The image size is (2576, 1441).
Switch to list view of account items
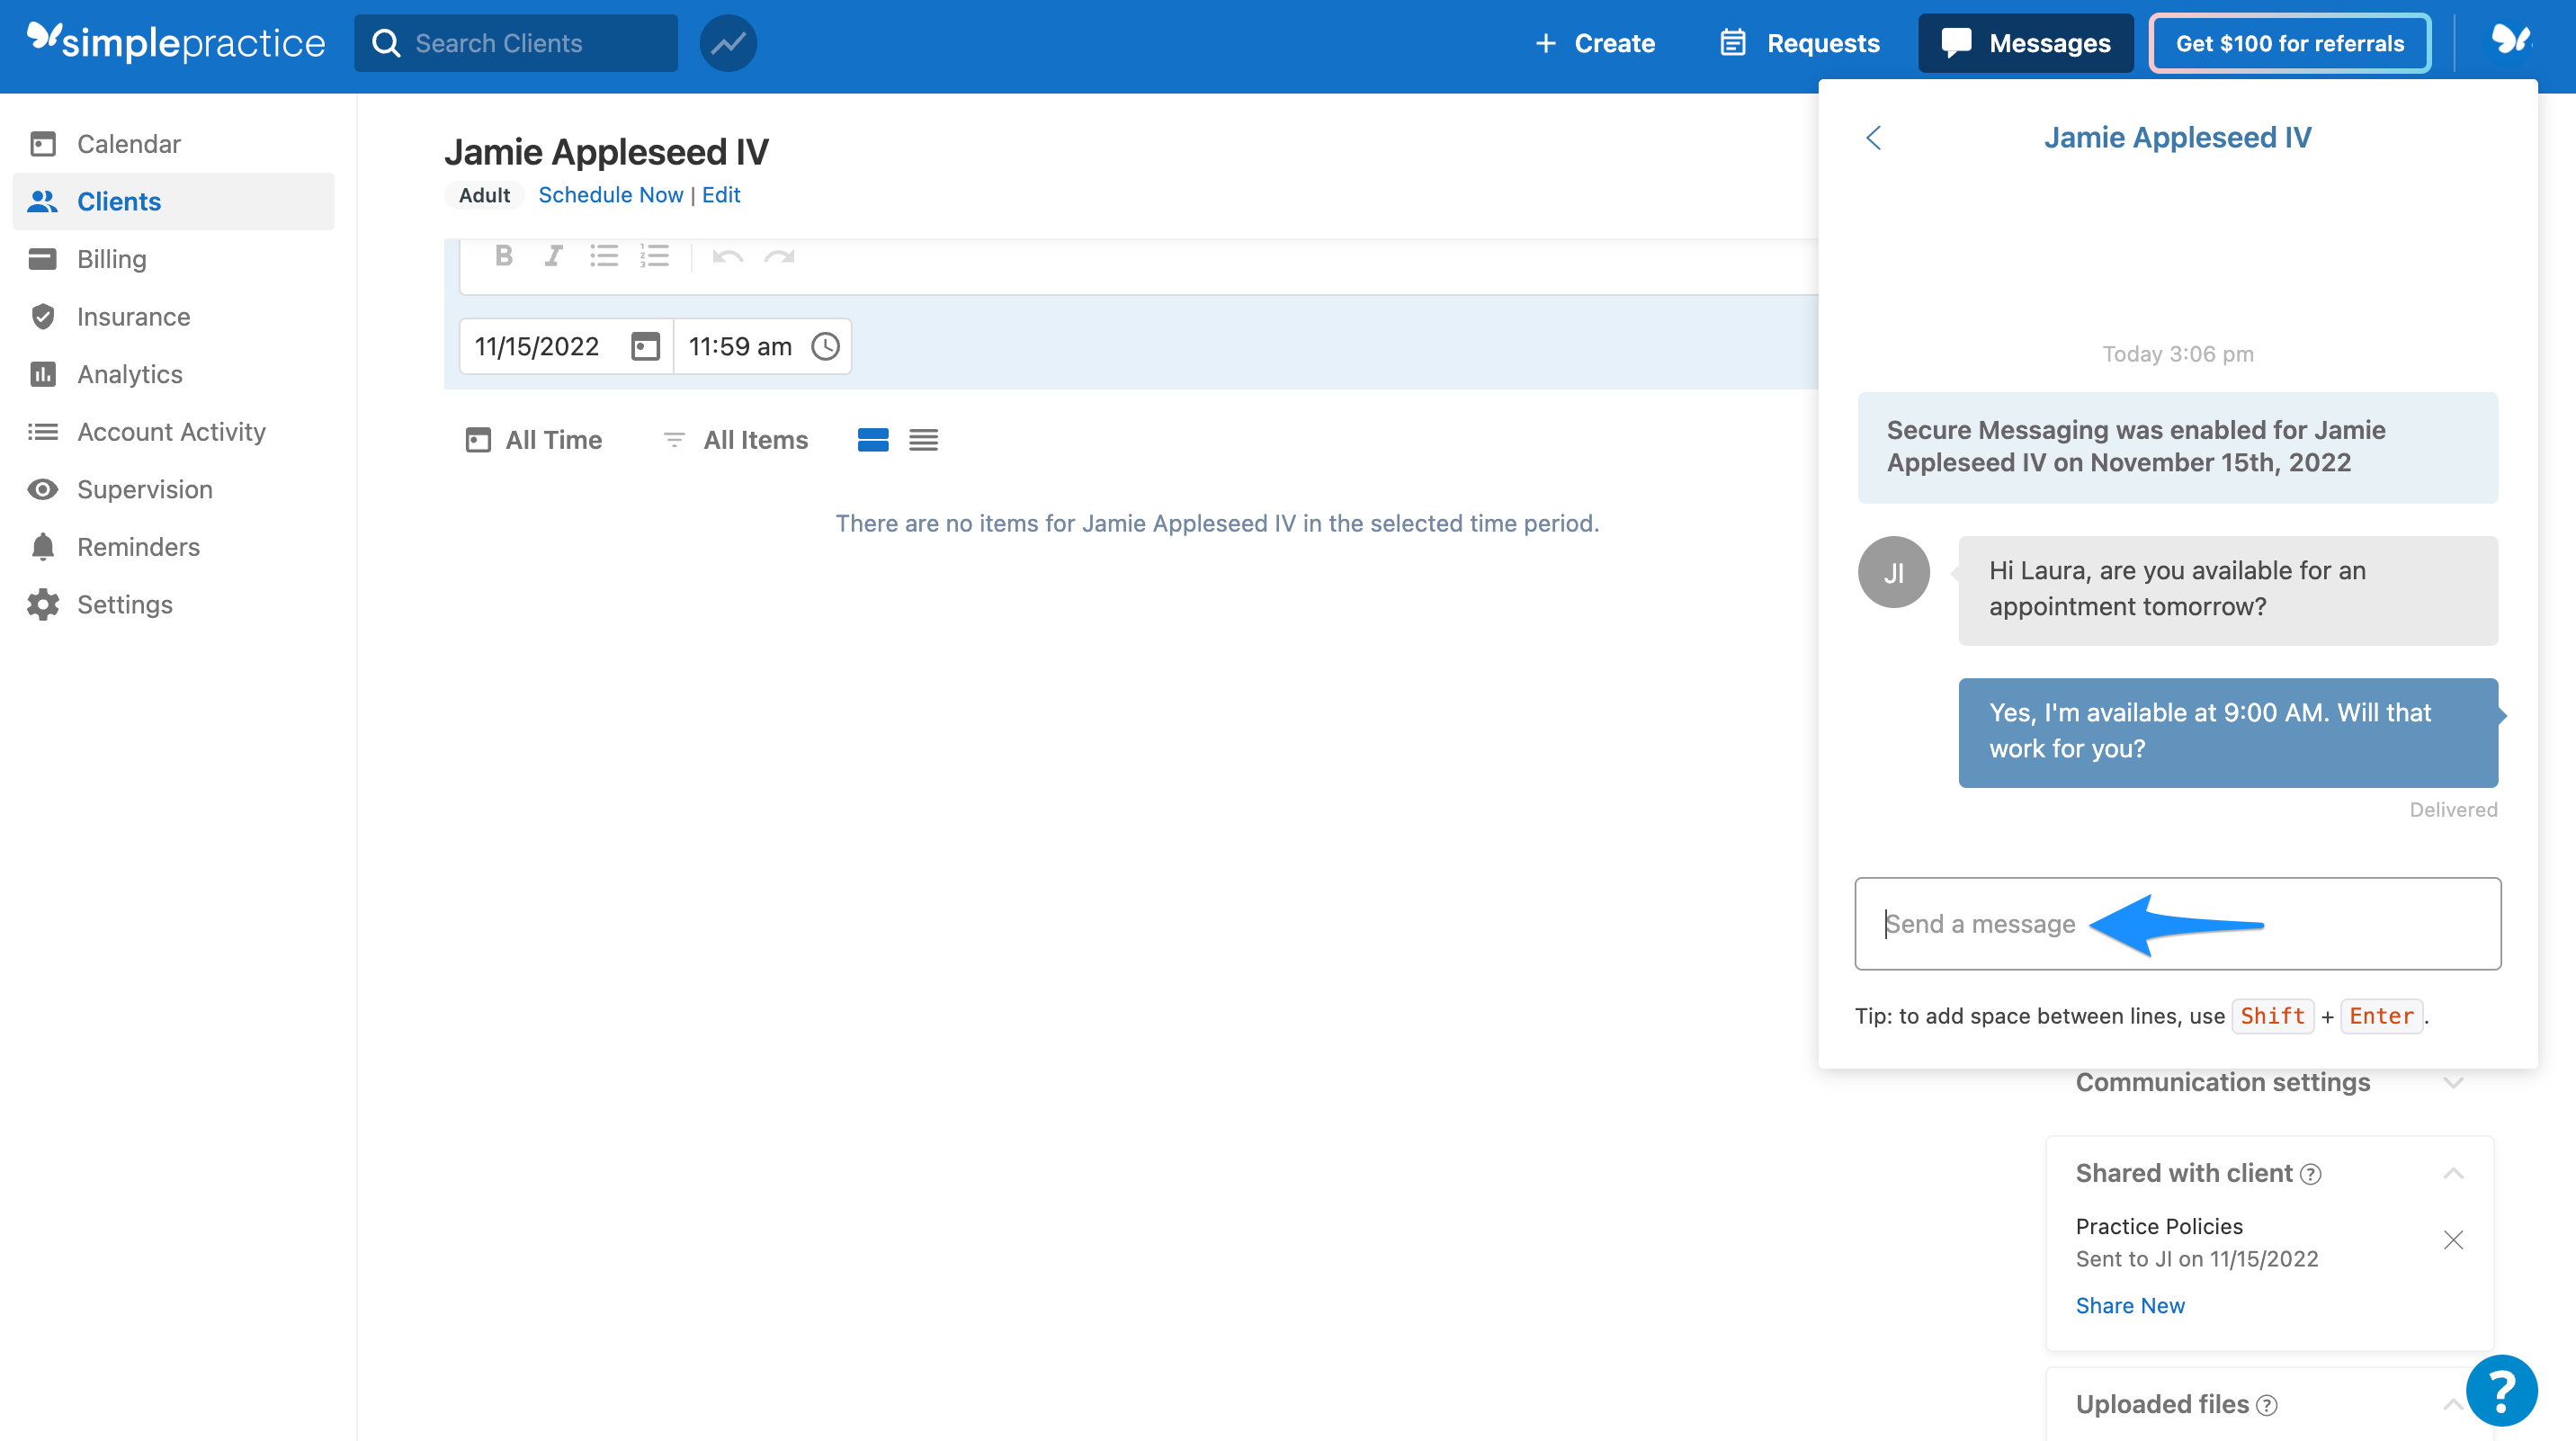pos(923,440)
